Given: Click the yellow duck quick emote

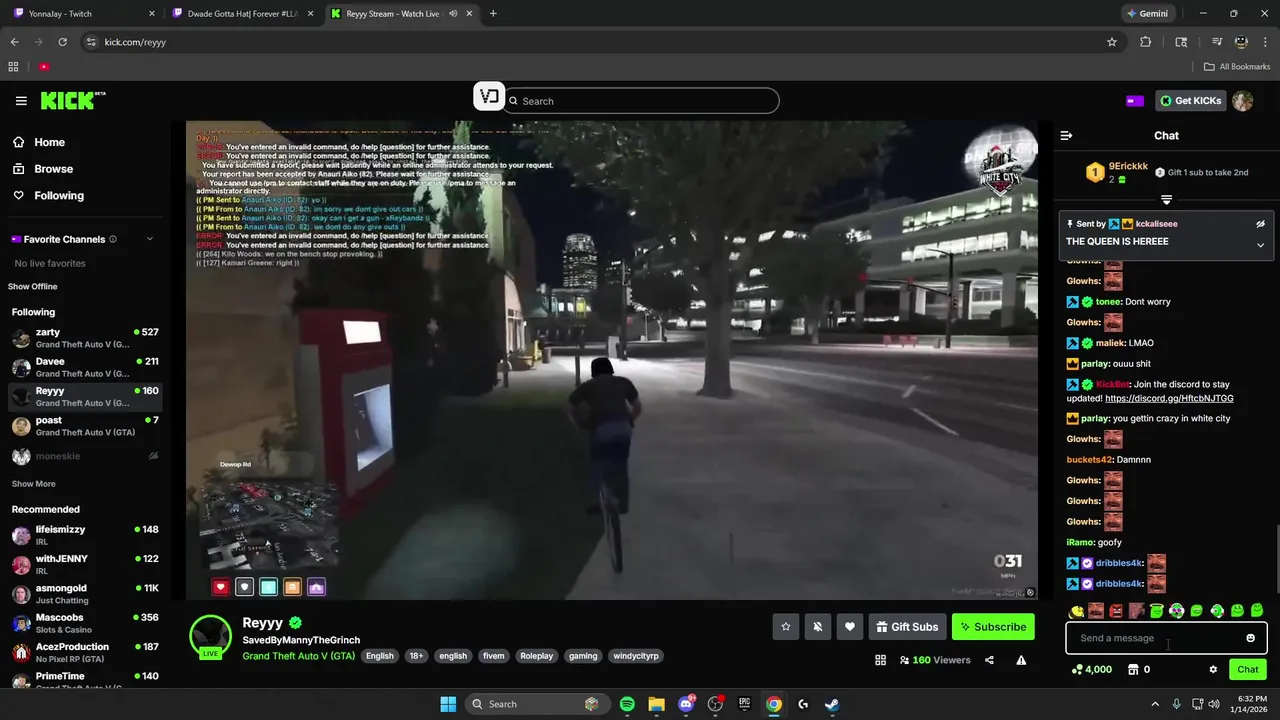Looking at the screenshot, I should pyautogui.click(x=1076, y=611).
